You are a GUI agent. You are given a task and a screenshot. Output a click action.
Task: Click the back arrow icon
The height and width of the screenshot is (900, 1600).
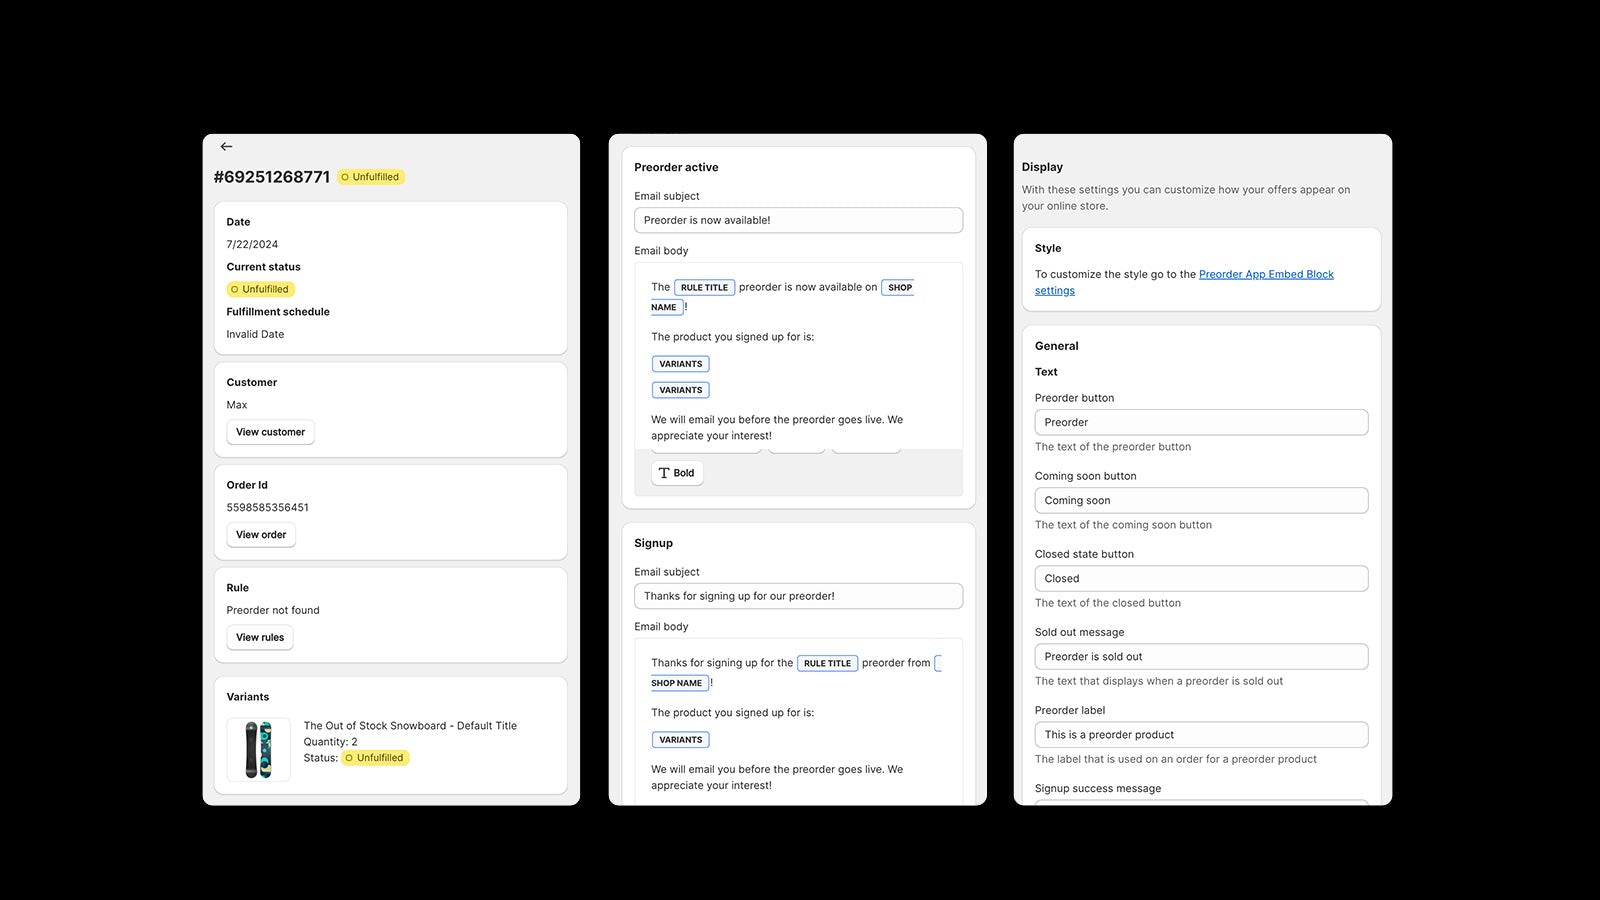[226, 147]
